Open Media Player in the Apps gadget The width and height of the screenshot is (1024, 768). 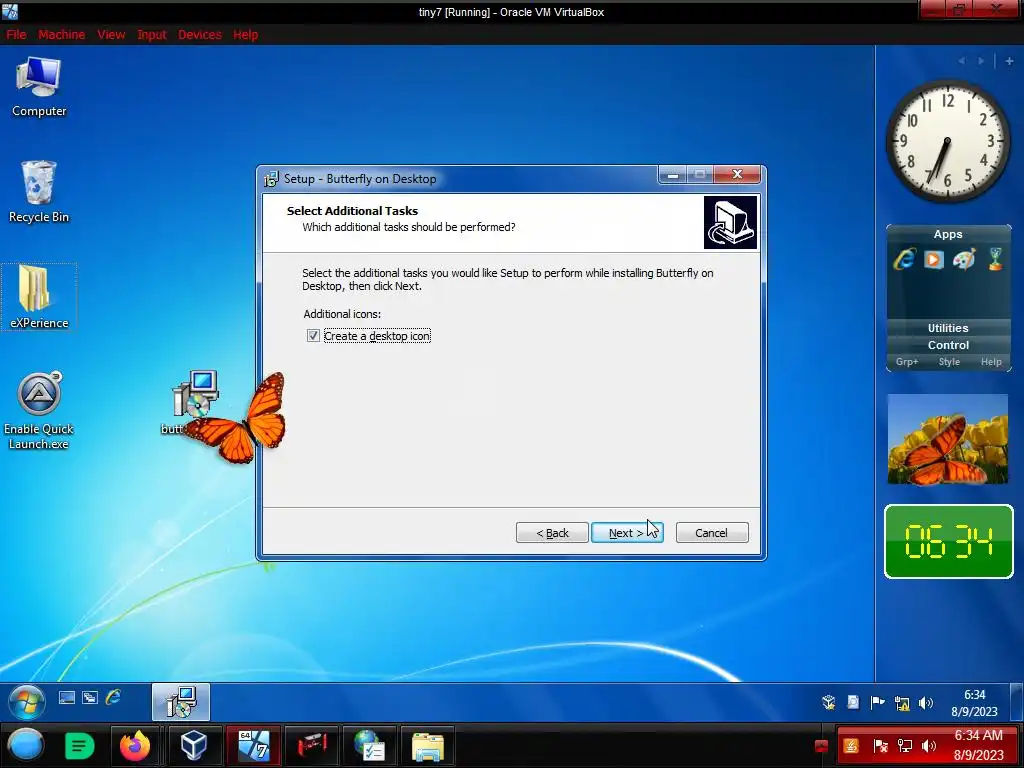[934, 259]
